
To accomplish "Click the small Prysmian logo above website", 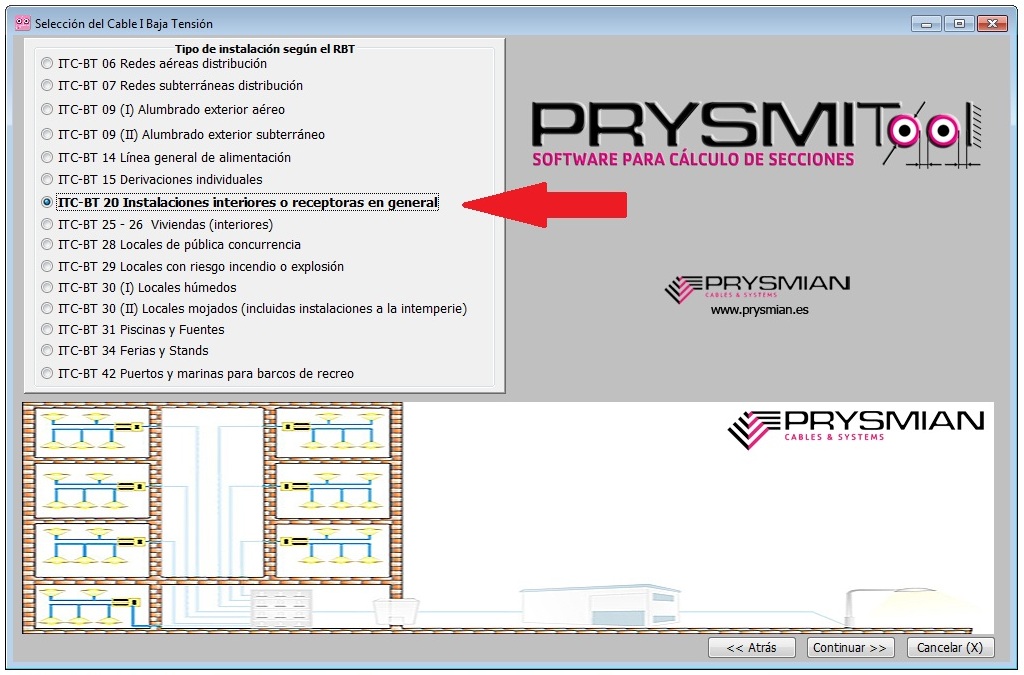I will (x=758, y=288).
